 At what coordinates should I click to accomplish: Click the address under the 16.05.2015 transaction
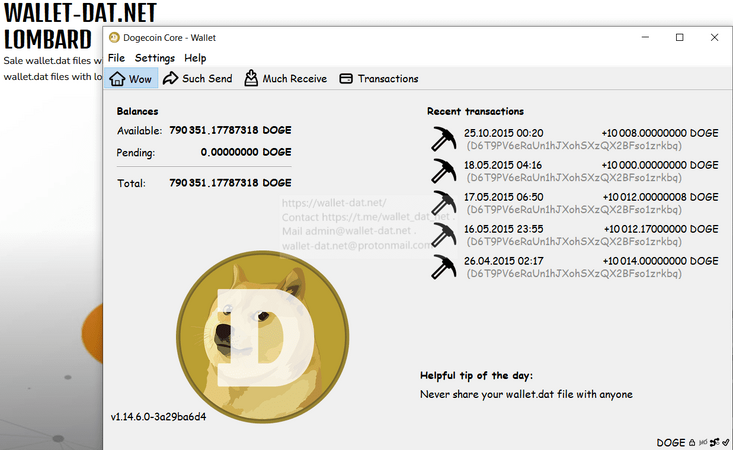pos(574,242)
